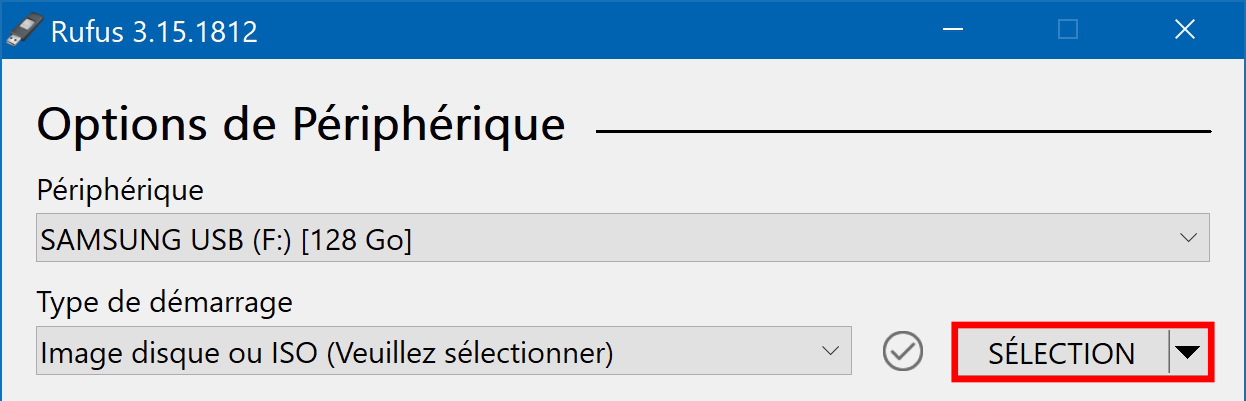Click the Rufus 3.15.1812 title text

[x=154, y=32]
